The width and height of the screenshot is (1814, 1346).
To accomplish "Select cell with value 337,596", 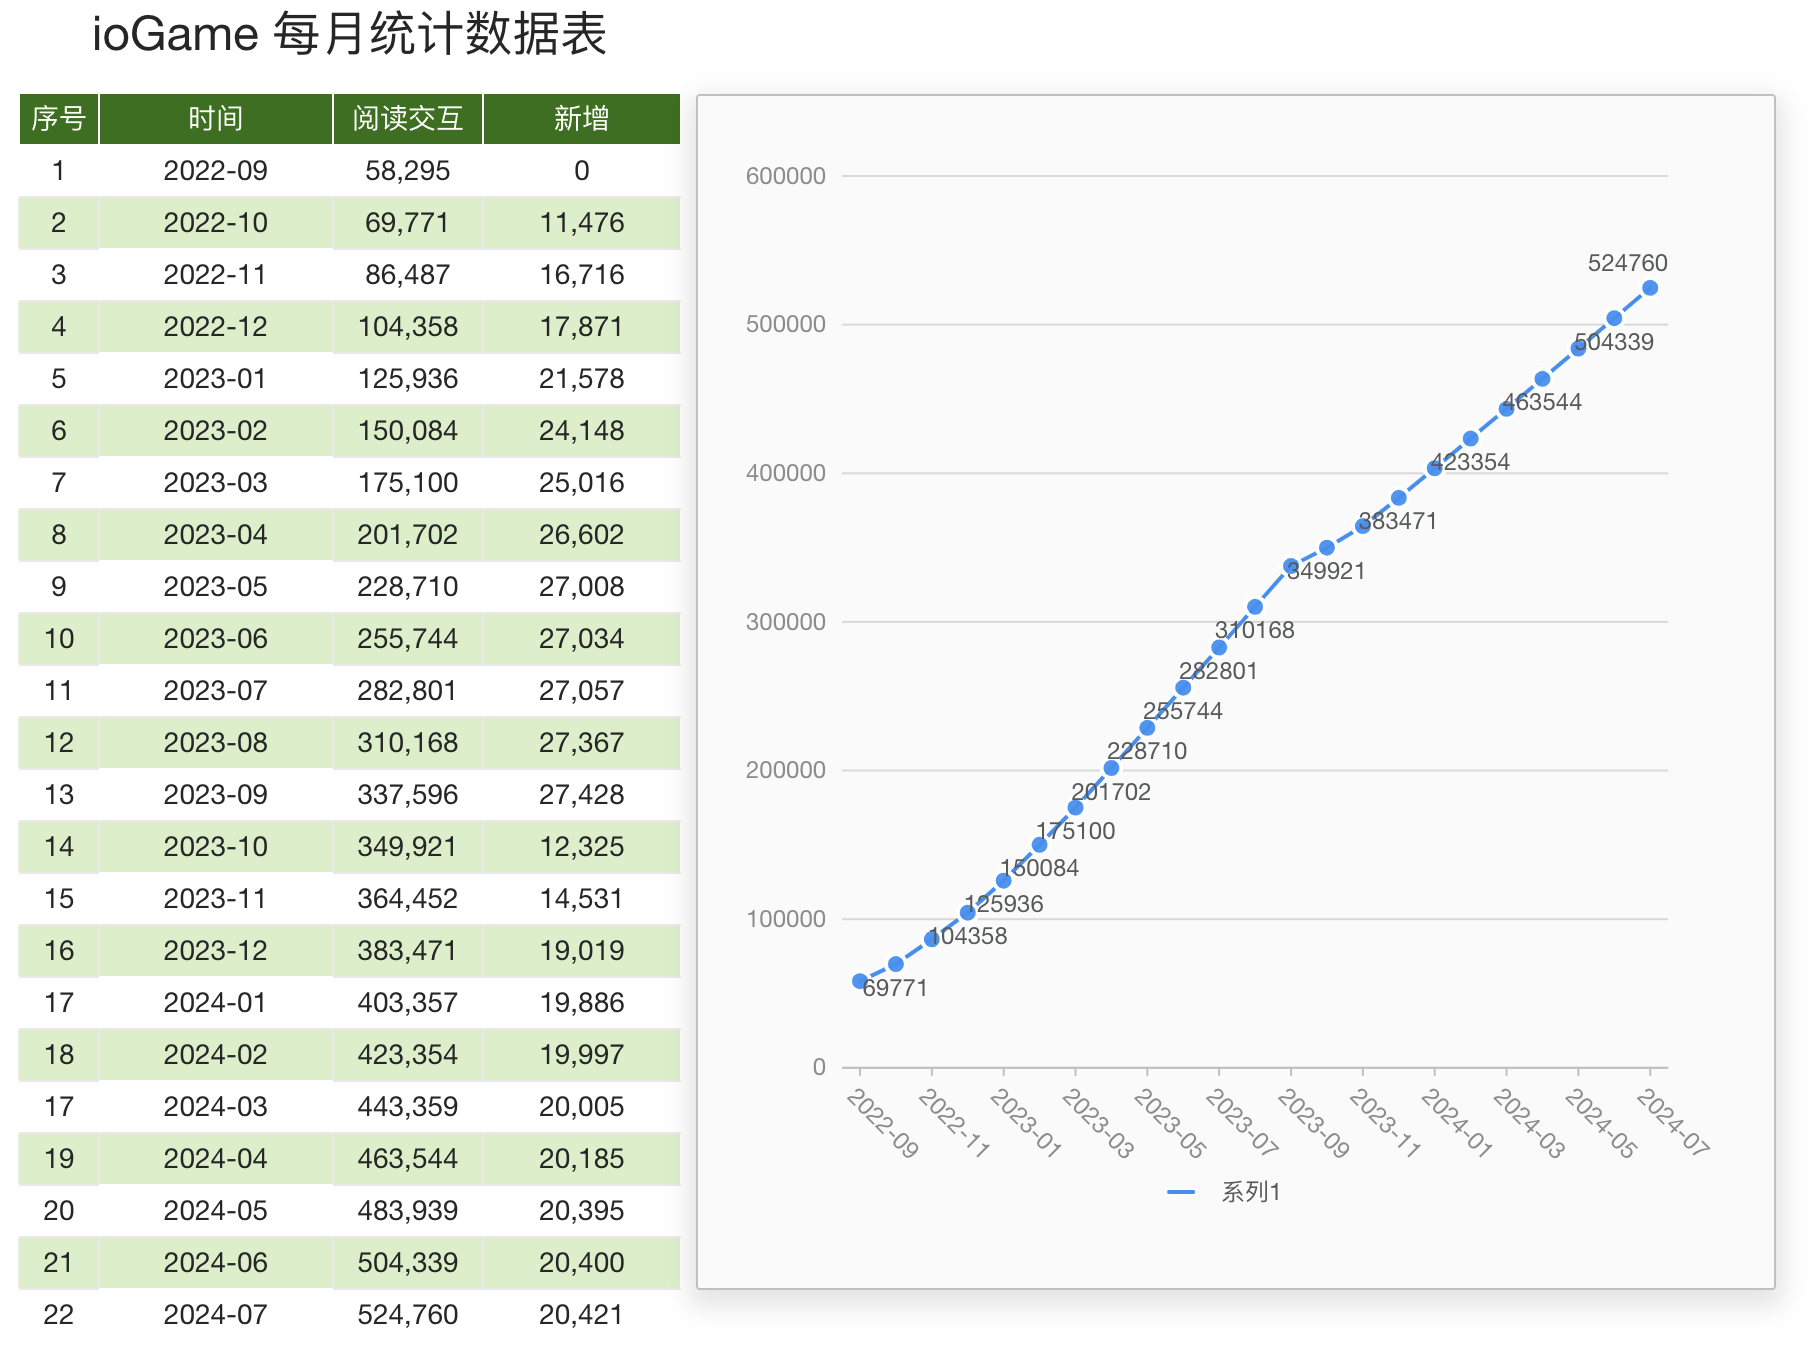I will (x=408, y=795).
